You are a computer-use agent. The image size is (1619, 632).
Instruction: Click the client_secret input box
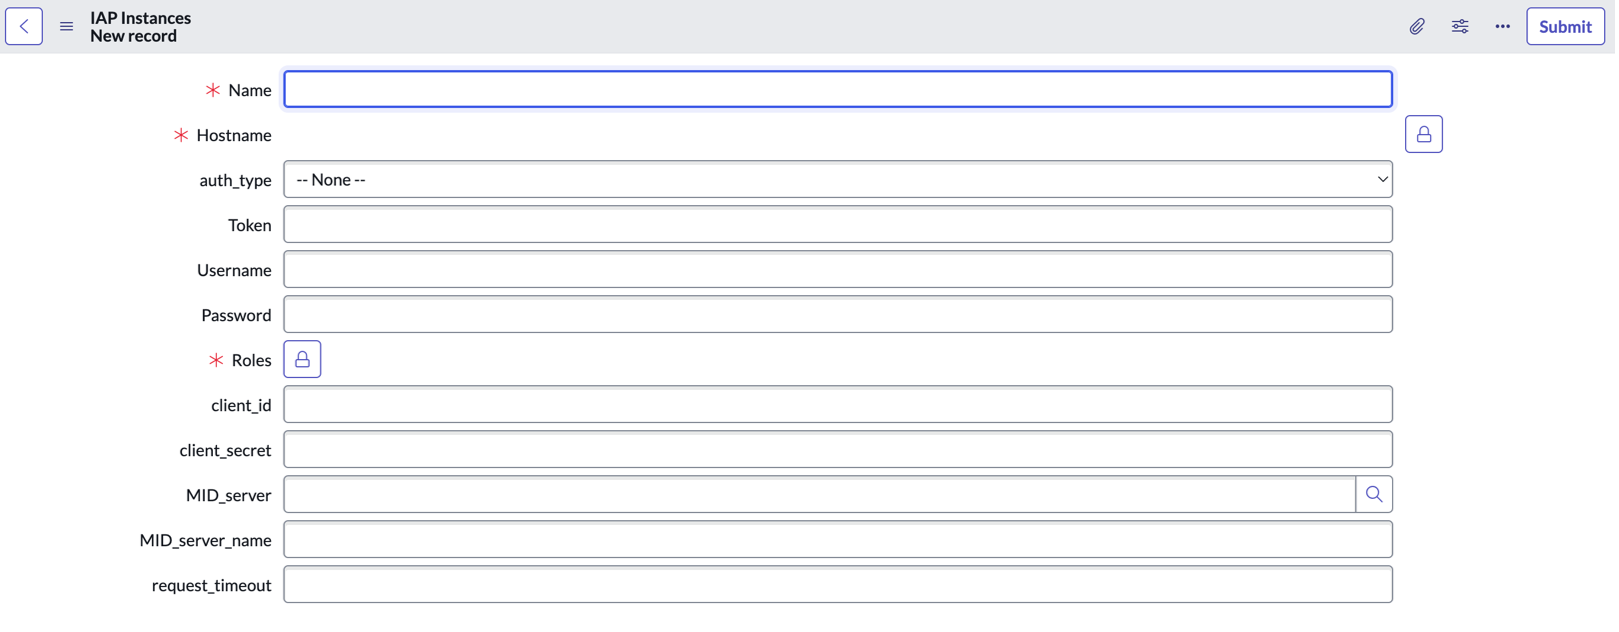pyautogui.click(x=838, y=450)
